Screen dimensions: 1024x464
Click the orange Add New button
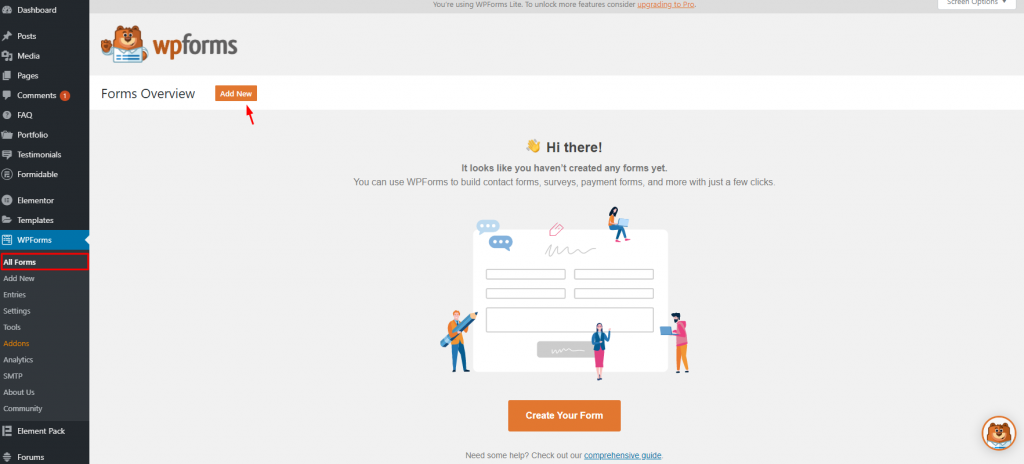(236, 93)
